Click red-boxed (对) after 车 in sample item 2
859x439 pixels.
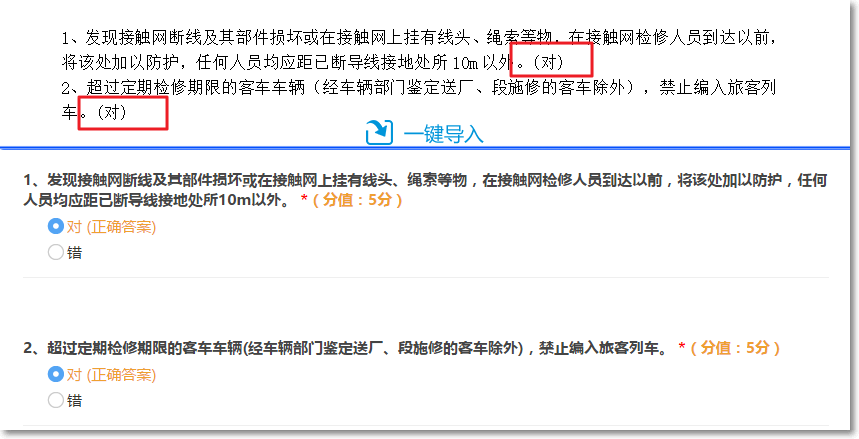point(123,113)
